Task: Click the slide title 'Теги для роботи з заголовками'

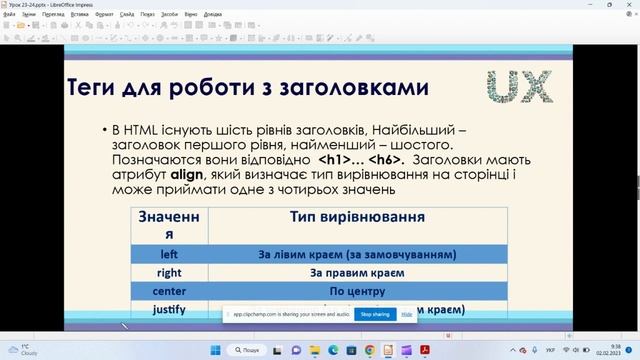Action: [248, 87]
